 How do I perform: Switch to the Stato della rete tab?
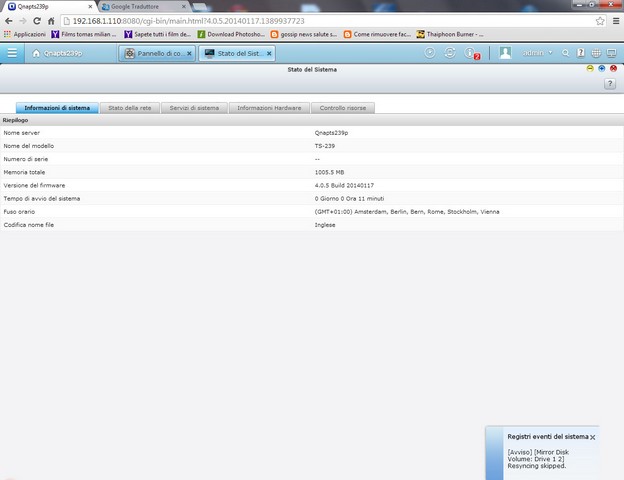tap(130, 107)
